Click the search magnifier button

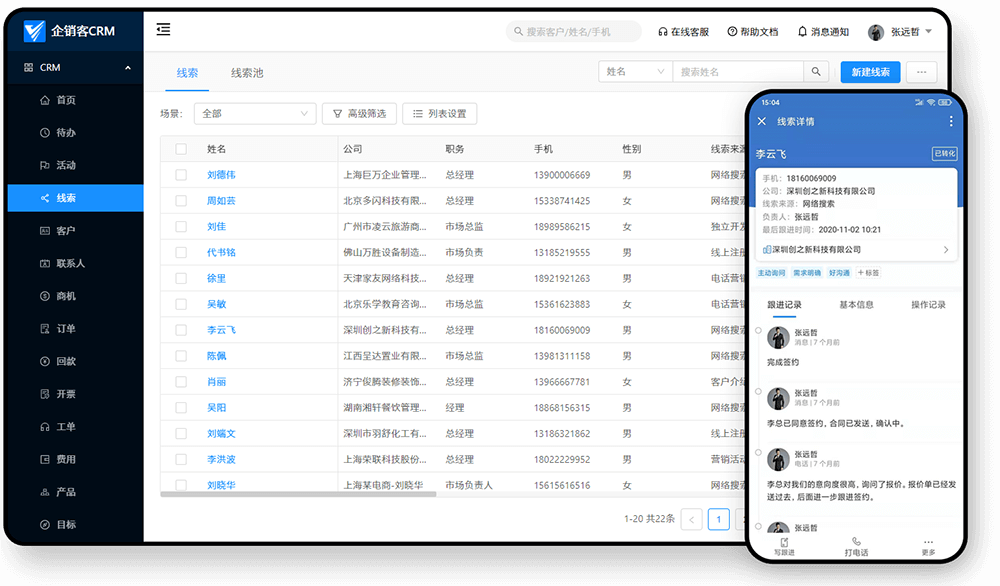pos(816,71)
